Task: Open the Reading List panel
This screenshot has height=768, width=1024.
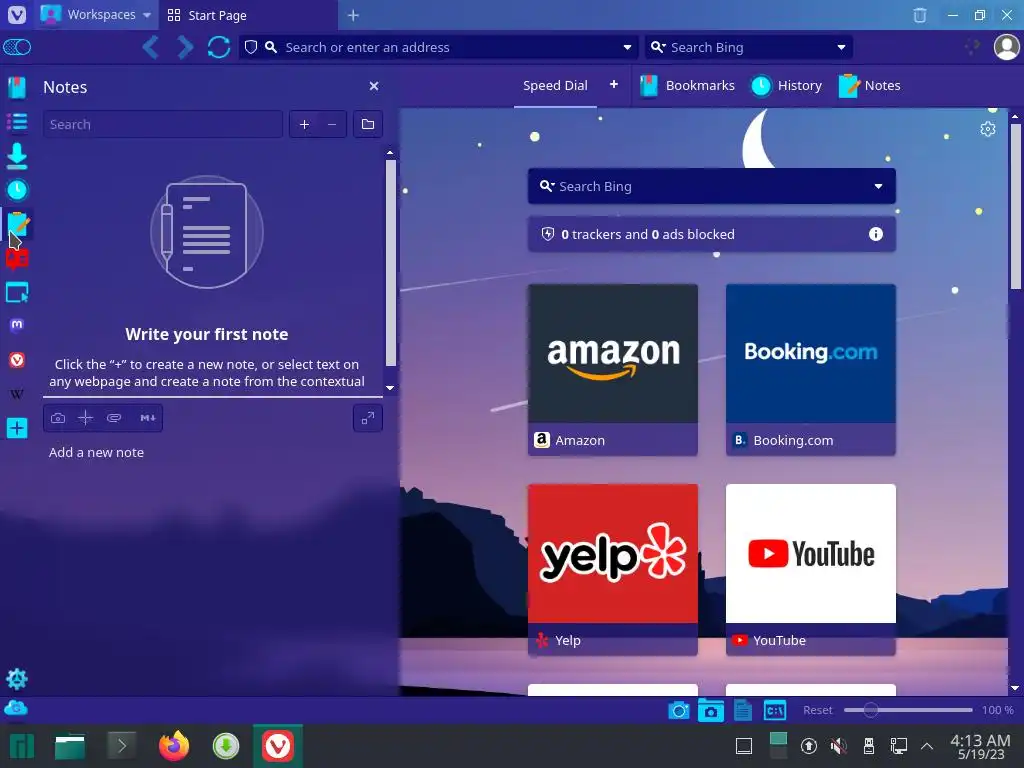Action: [17, 121]
